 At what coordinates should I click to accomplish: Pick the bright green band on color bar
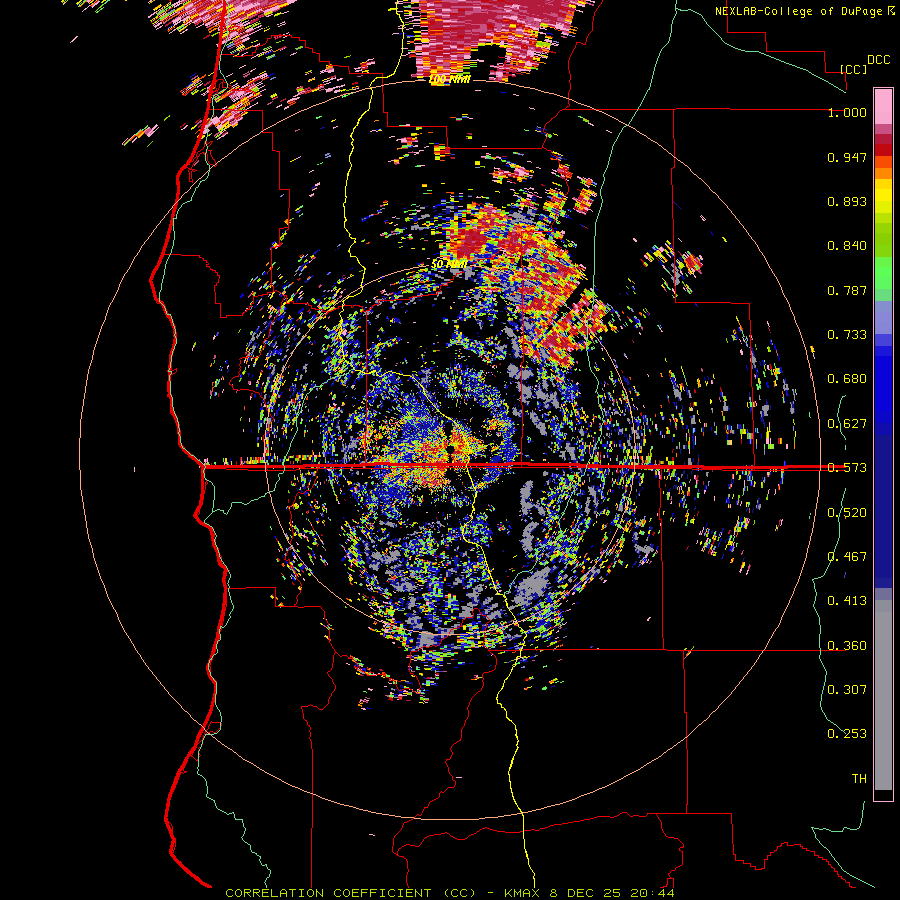tap(883, 273)
